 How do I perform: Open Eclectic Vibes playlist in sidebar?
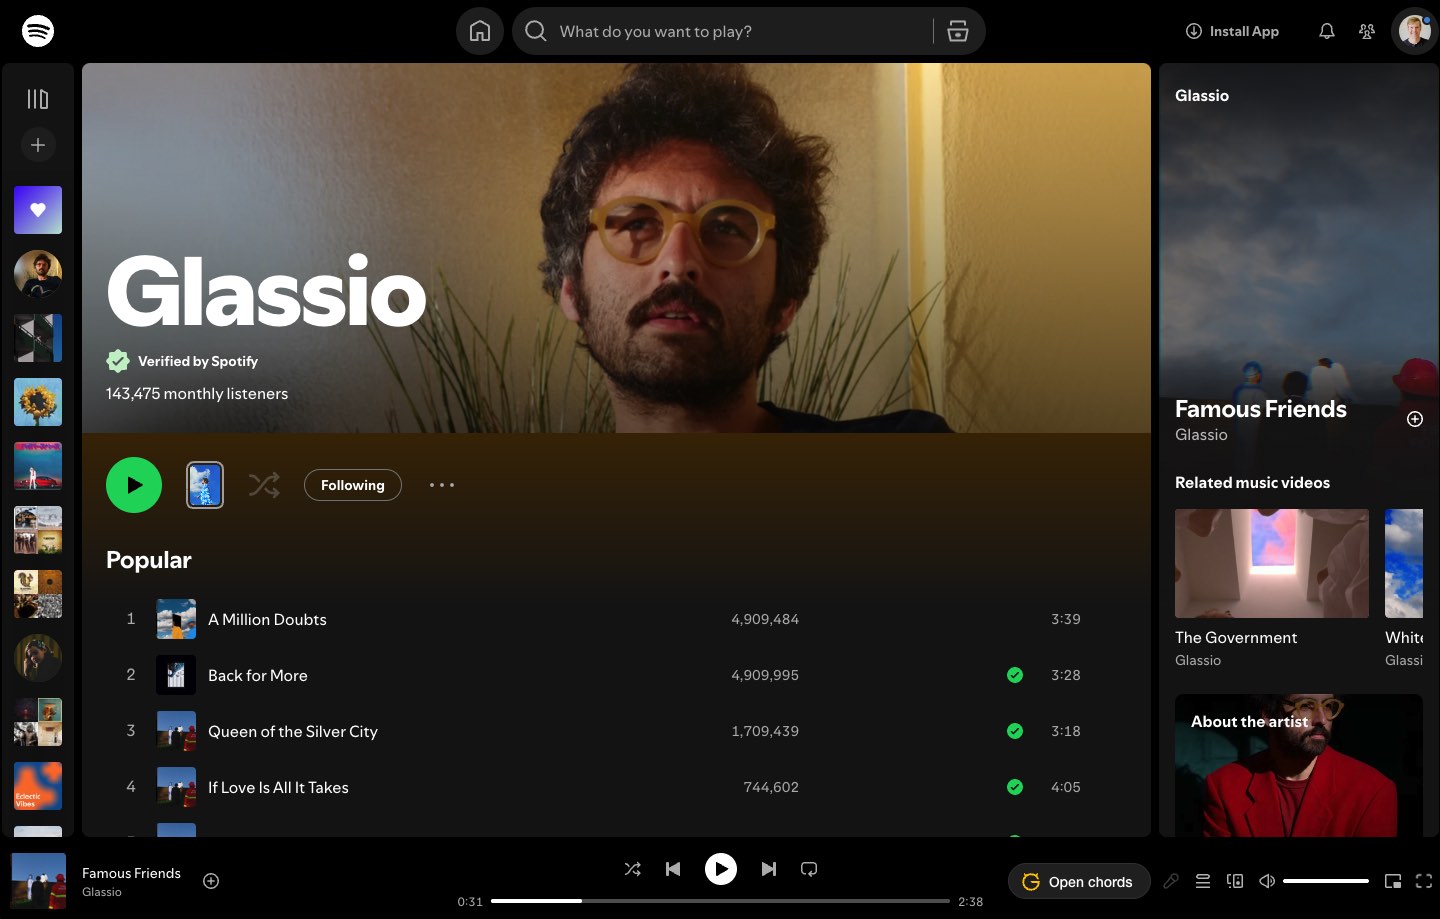pos(38,786)
